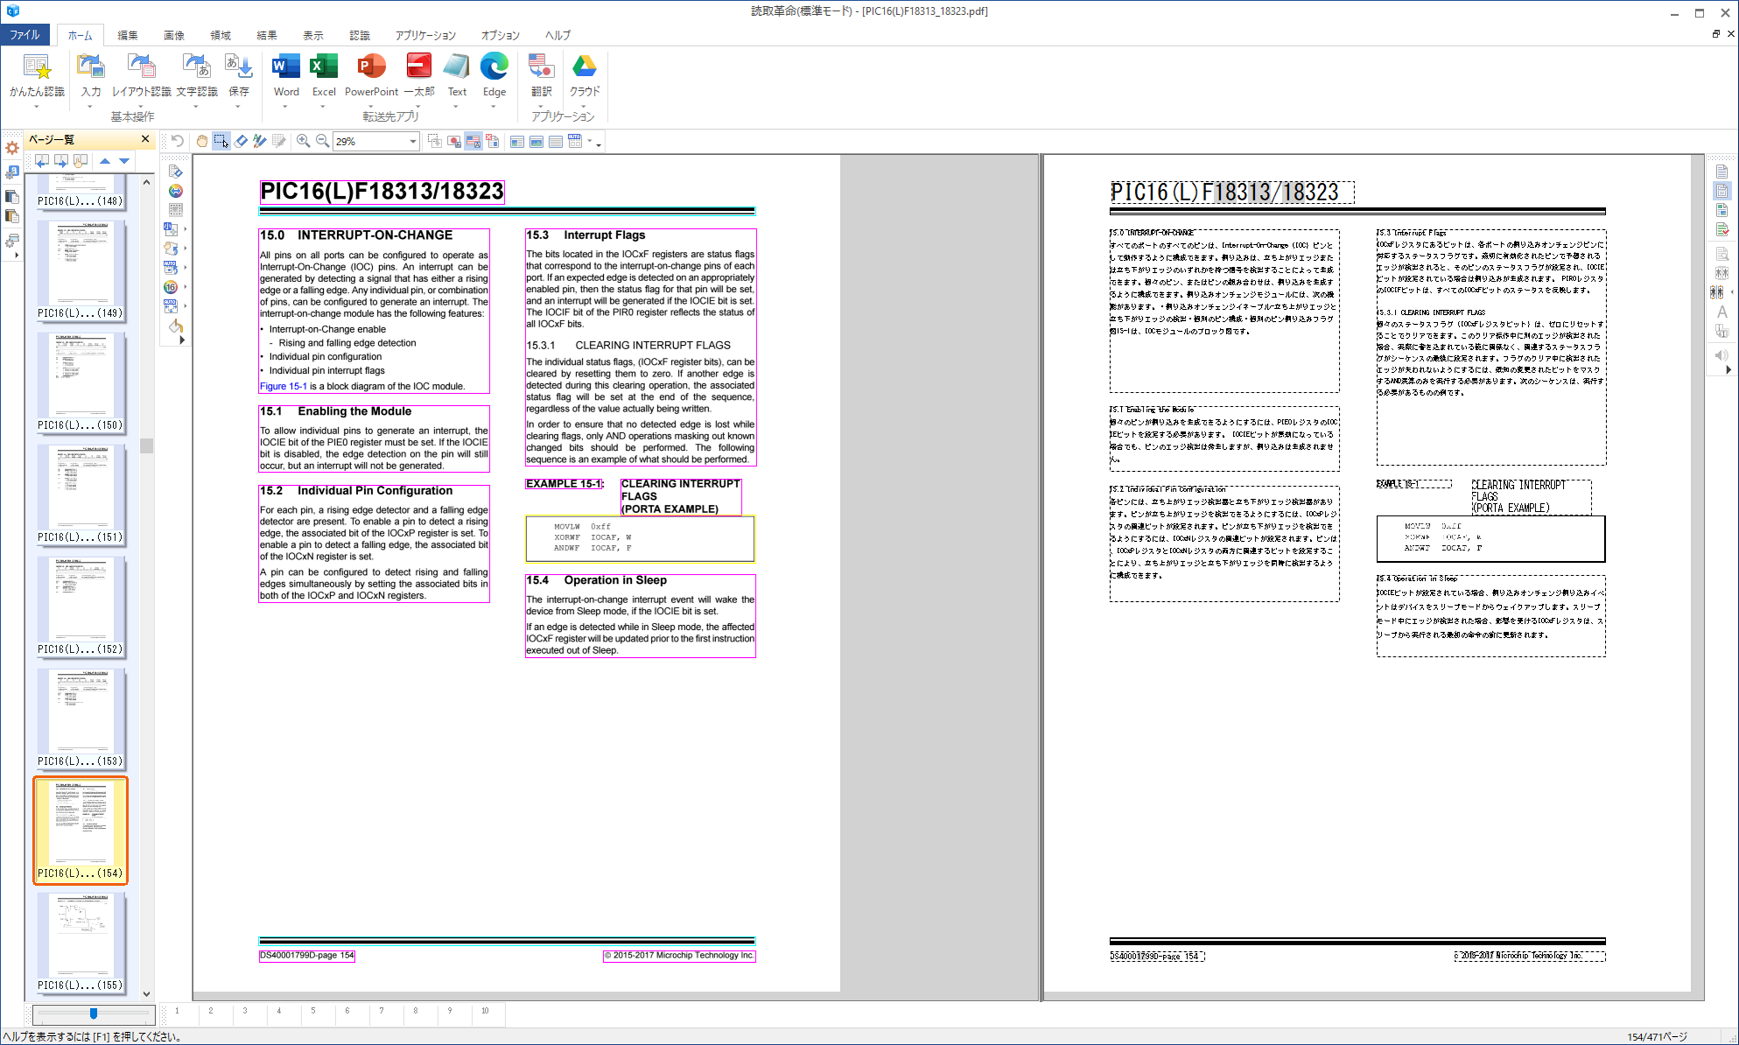Expand the Excel button dropdown arrow

[323, 106]
